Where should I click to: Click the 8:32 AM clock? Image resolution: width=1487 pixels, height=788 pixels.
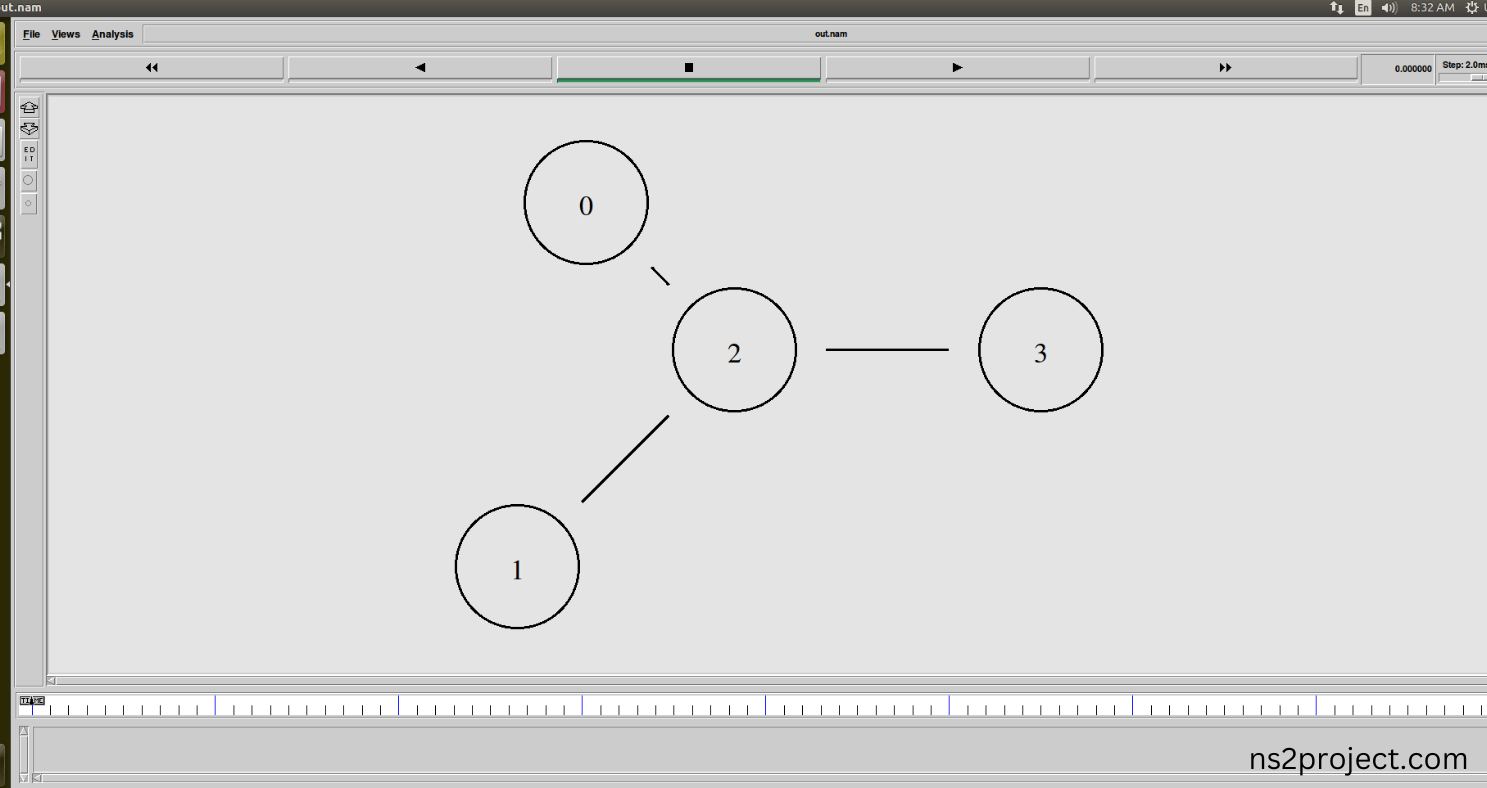[1432, 7]
